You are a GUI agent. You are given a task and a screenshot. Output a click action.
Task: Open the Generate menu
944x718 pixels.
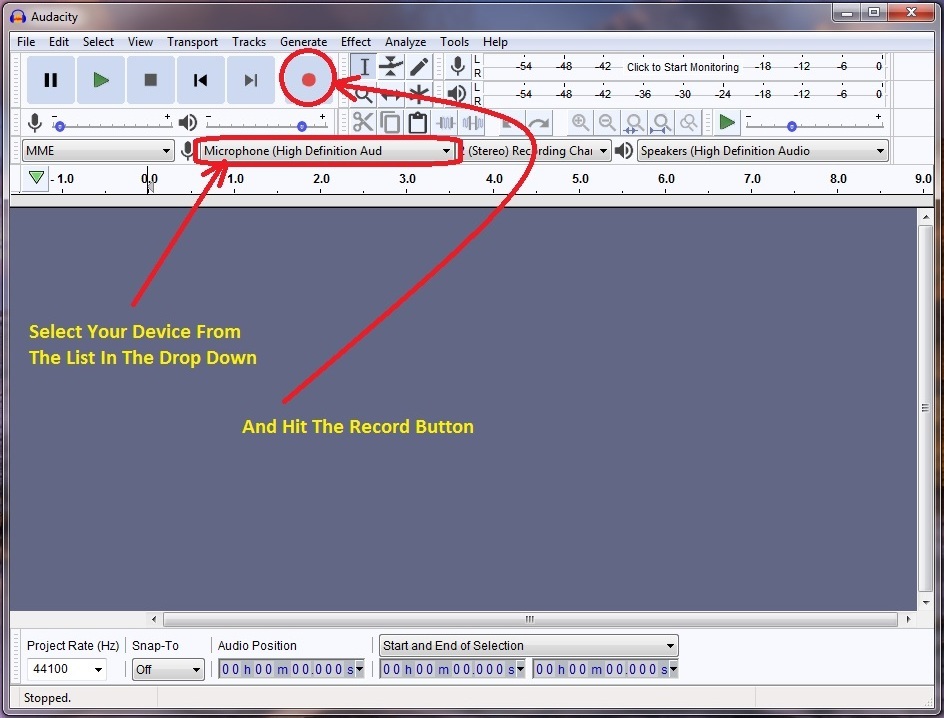(303, 42)
